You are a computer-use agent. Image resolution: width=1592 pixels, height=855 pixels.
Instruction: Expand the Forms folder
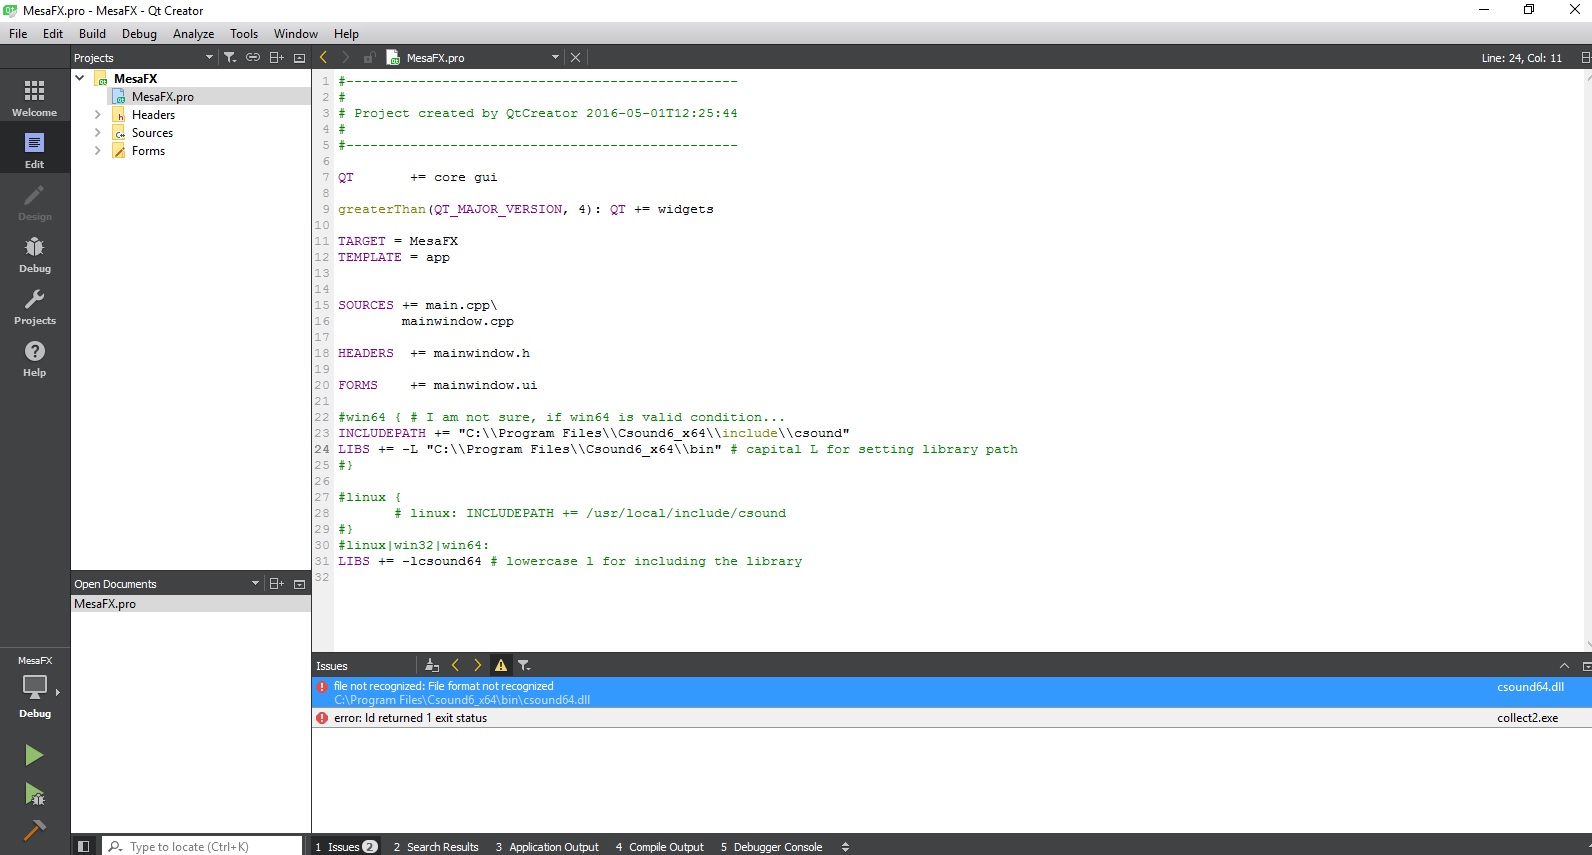(97, 151)
